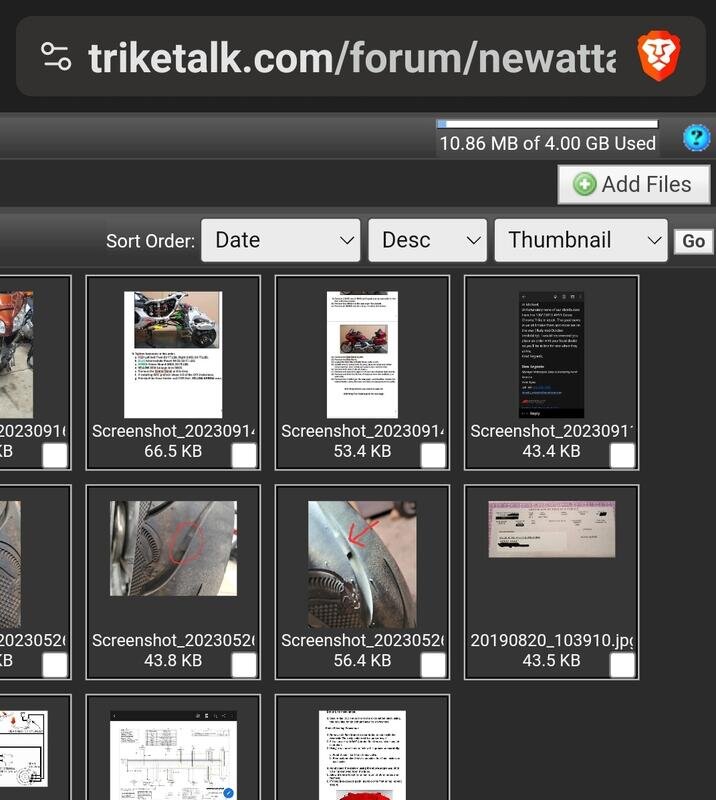Open the blue help question mark
Screen dimensions: 716x800
click(696, 137)
